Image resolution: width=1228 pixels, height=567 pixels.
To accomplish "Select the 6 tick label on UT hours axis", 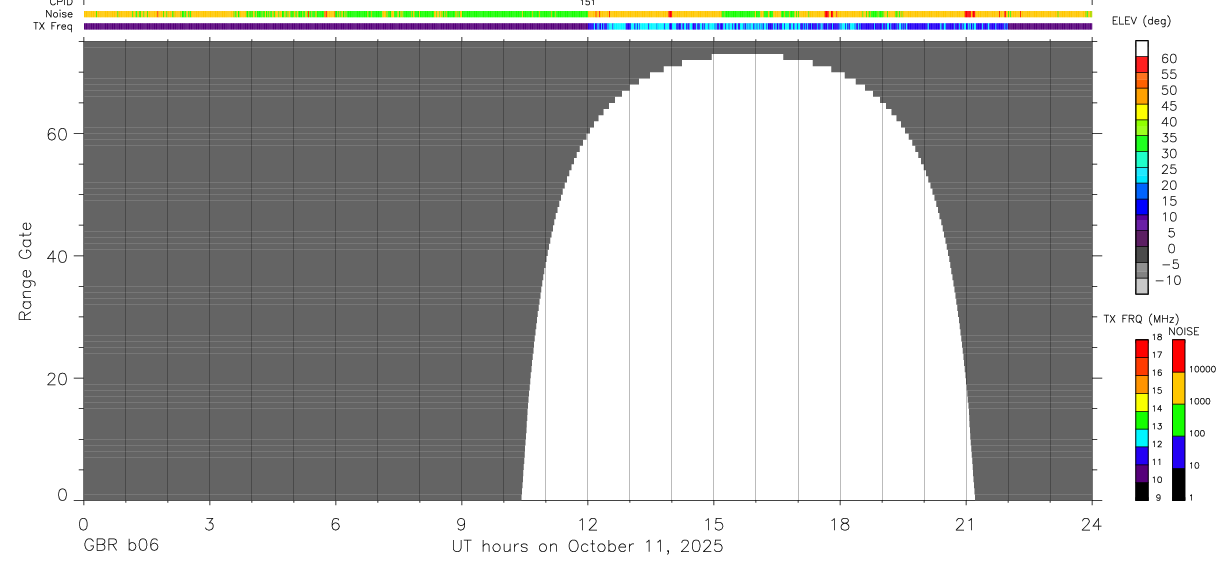I will [335, 523].
